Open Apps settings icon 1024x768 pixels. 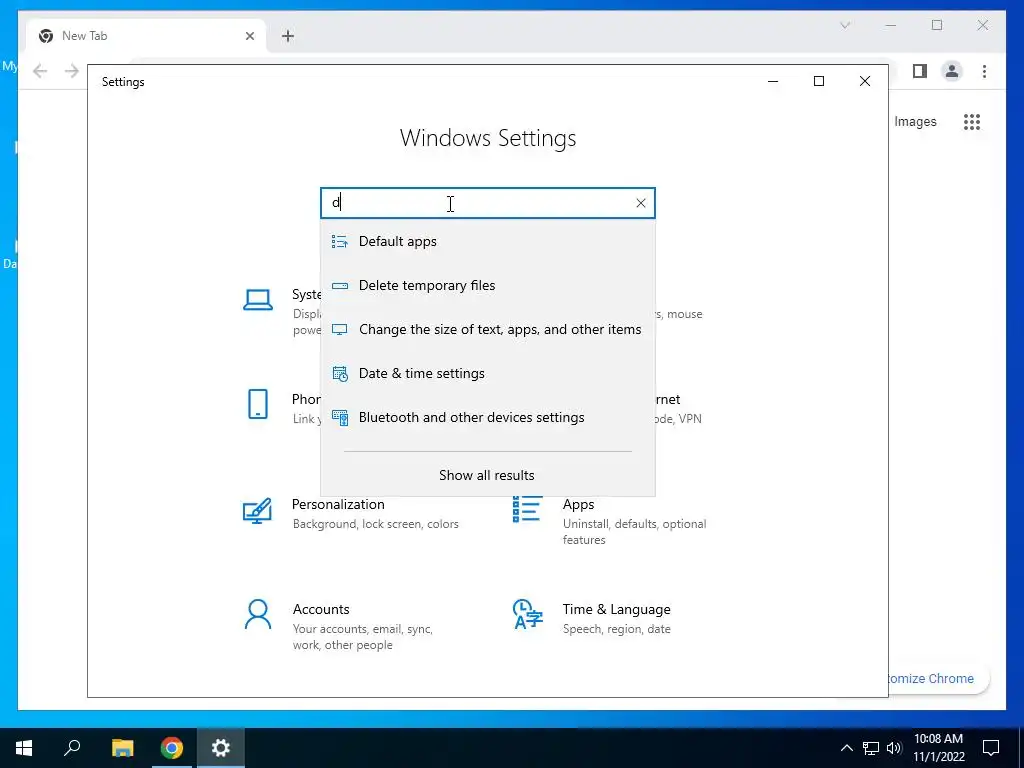527,509
